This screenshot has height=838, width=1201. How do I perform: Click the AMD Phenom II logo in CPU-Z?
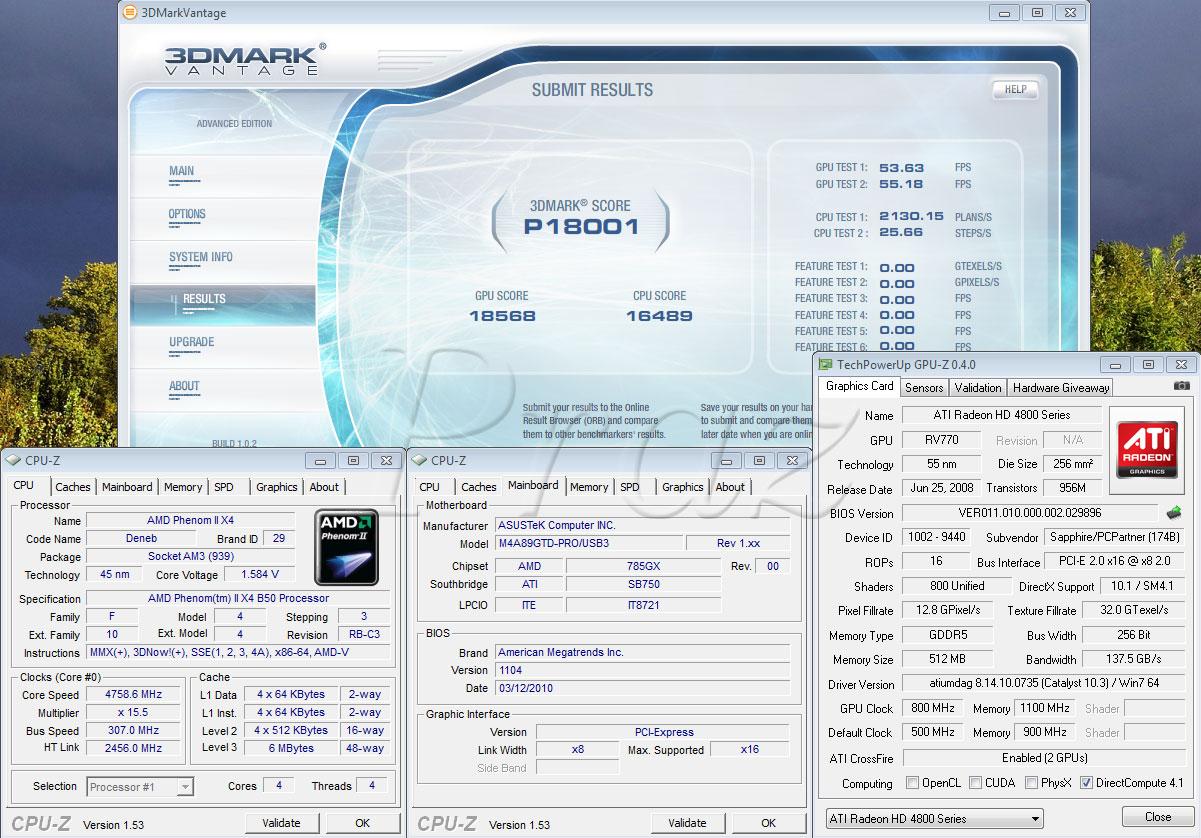346,547
